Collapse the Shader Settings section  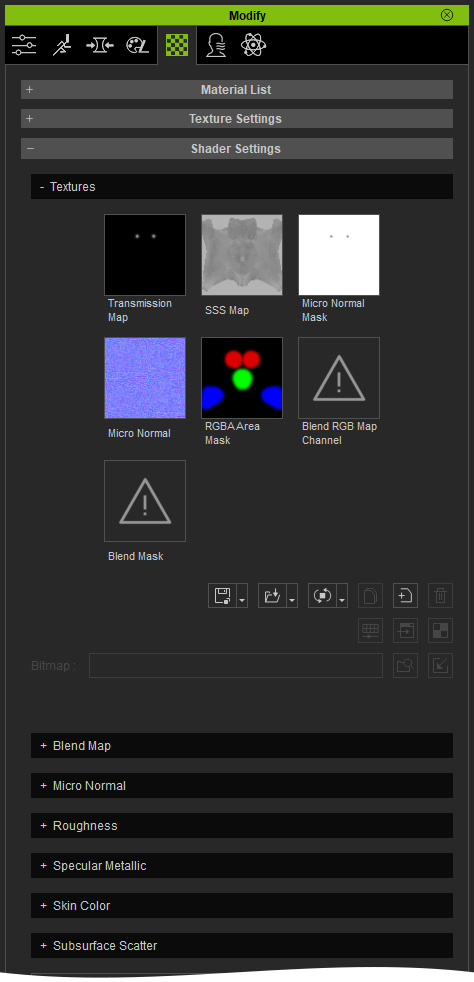[237, 148]
